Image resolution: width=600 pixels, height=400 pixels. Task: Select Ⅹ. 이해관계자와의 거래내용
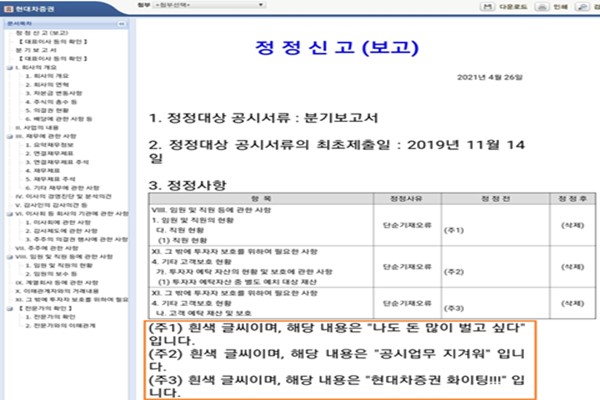[57, 291]
